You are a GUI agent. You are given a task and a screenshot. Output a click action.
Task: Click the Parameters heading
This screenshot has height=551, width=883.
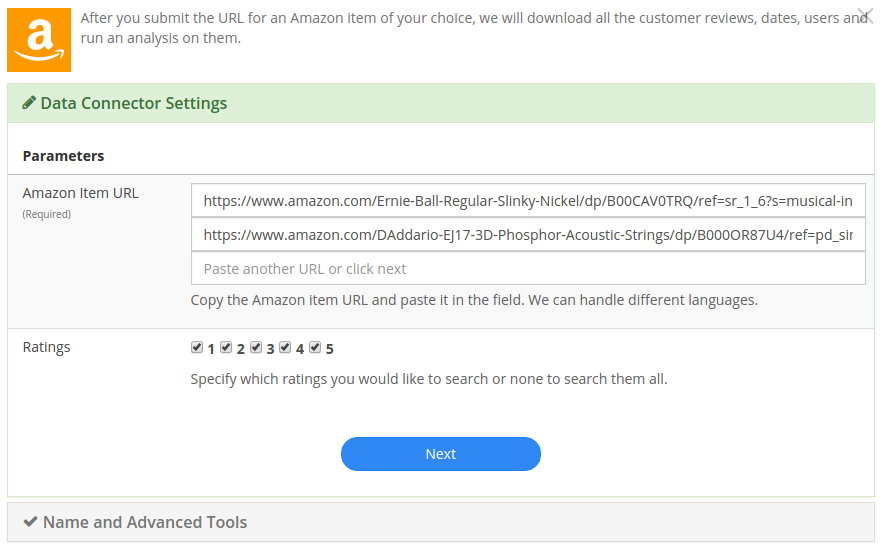[x=63, y=156]
